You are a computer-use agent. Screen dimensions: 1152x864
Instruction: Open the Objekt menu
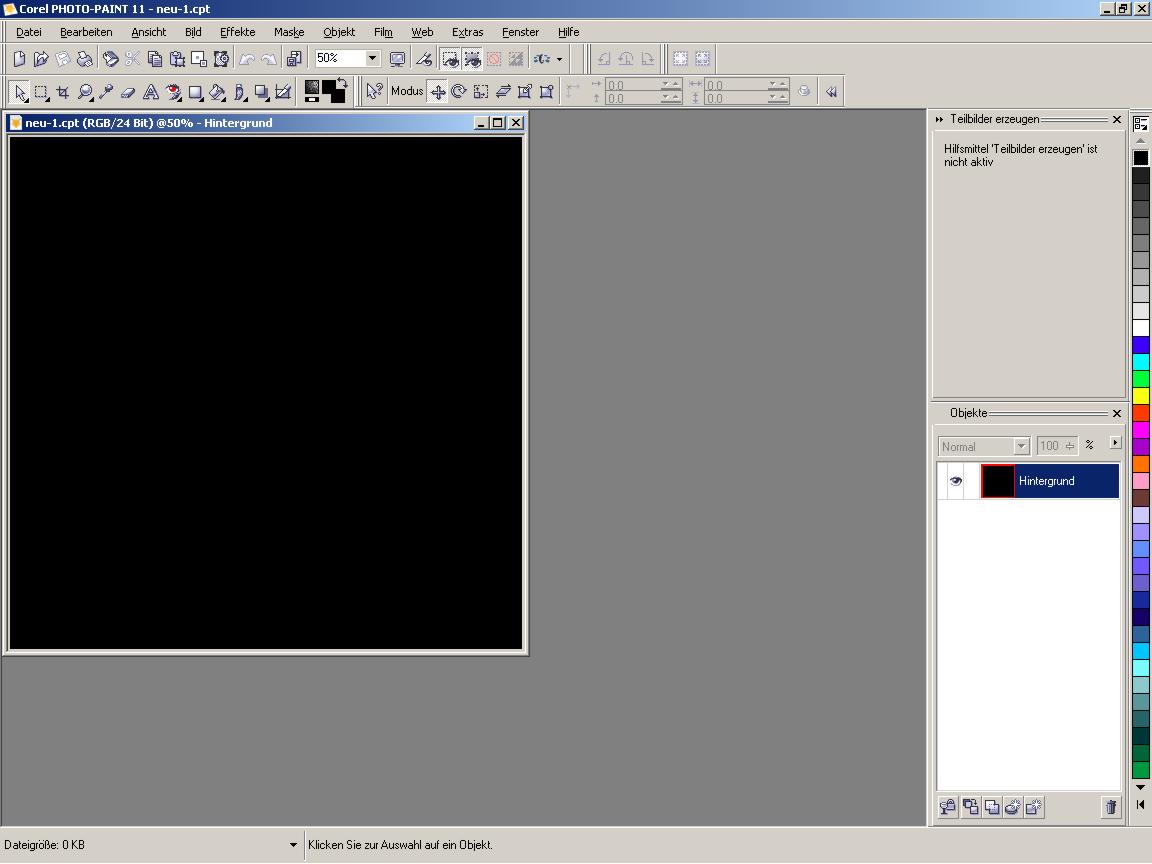(x=339, y=32)
